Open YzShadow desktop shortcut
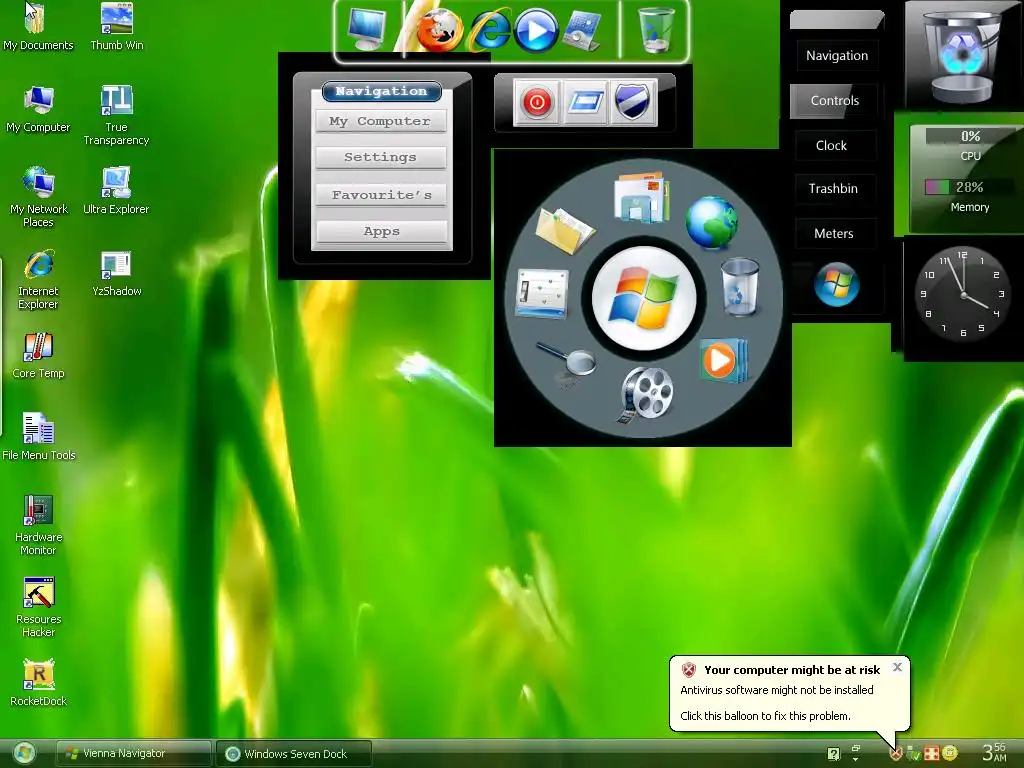This screenshot has width=1024, height=768. click(116, 274)
